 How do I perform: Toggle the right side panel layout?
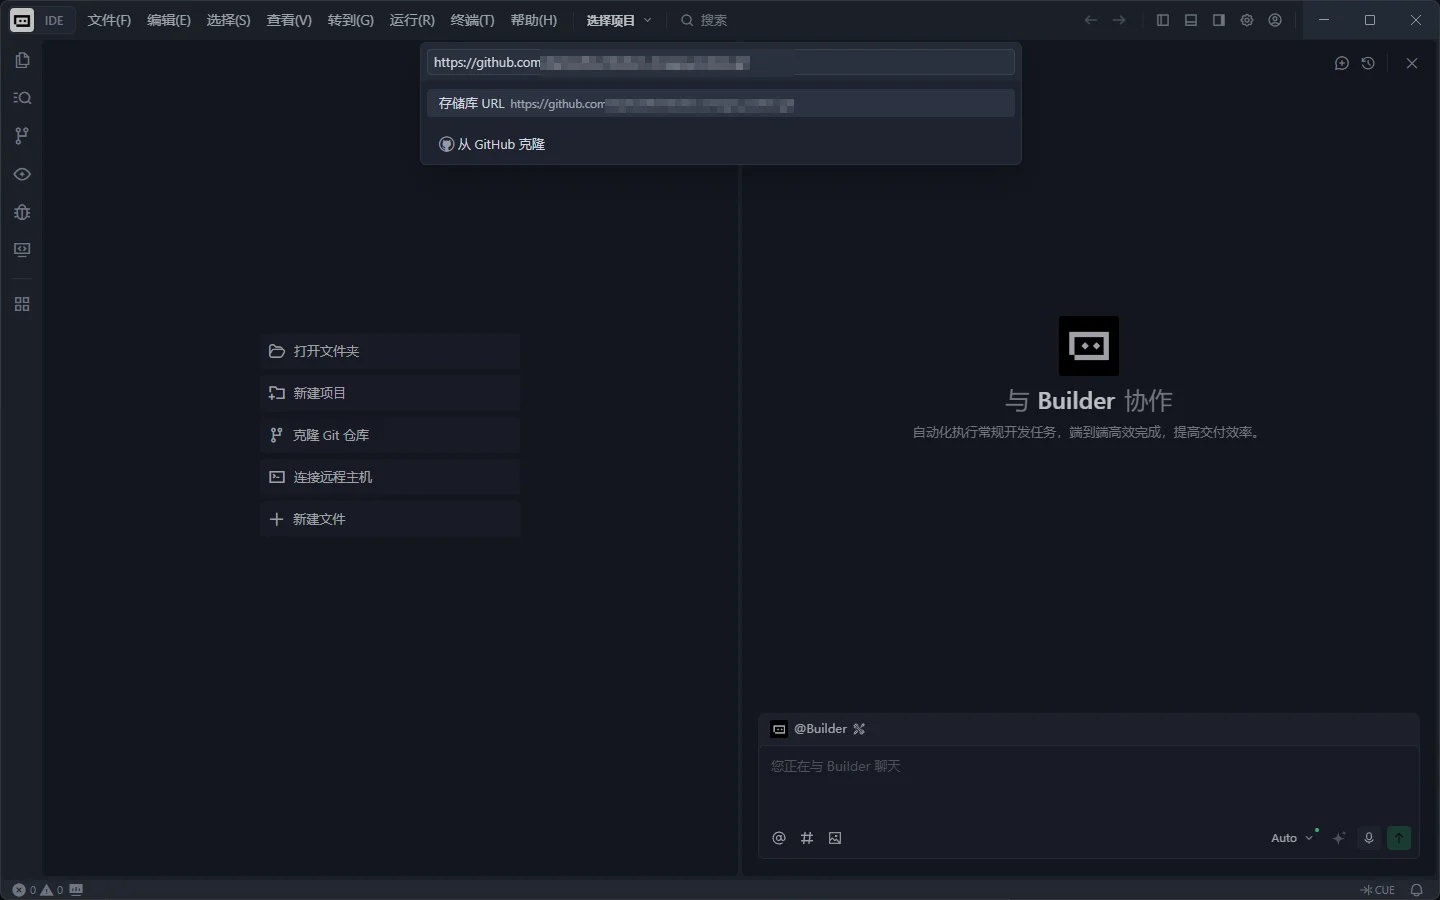click(1218, 20)
